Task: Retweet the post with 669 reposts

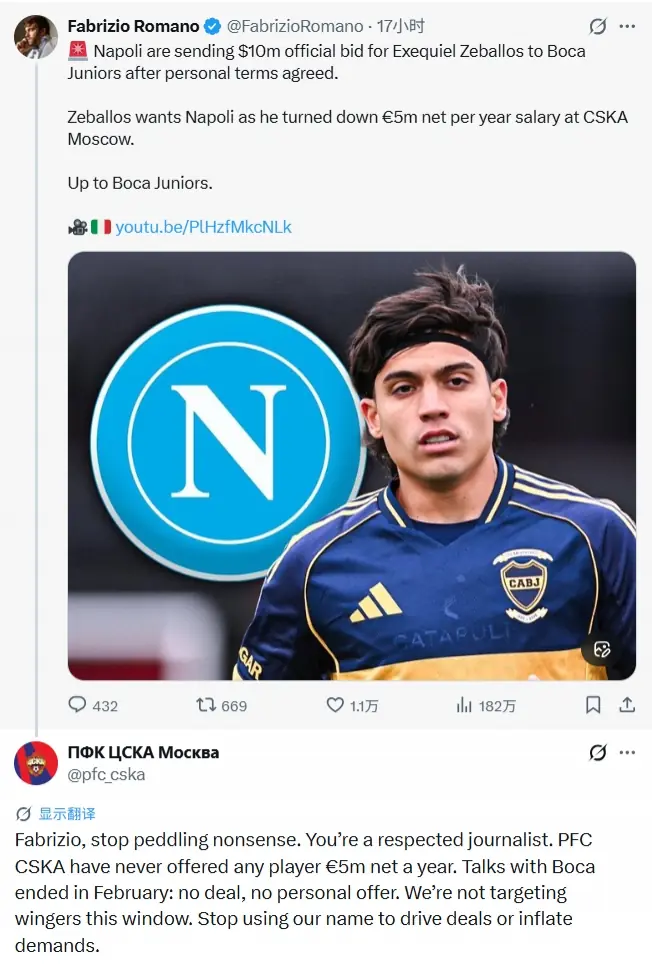Action: [x=221, y=705]
